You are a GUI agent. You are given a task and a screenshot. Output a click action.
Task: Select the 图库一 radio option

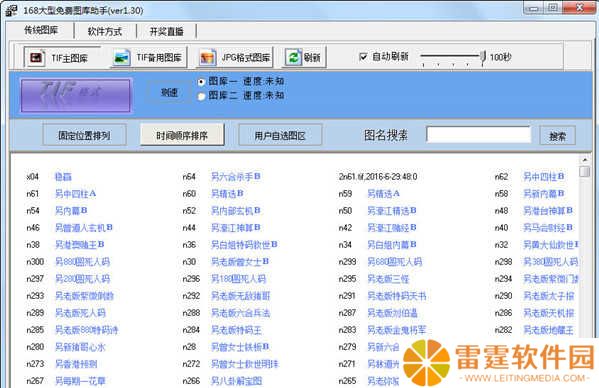(201, 82)
